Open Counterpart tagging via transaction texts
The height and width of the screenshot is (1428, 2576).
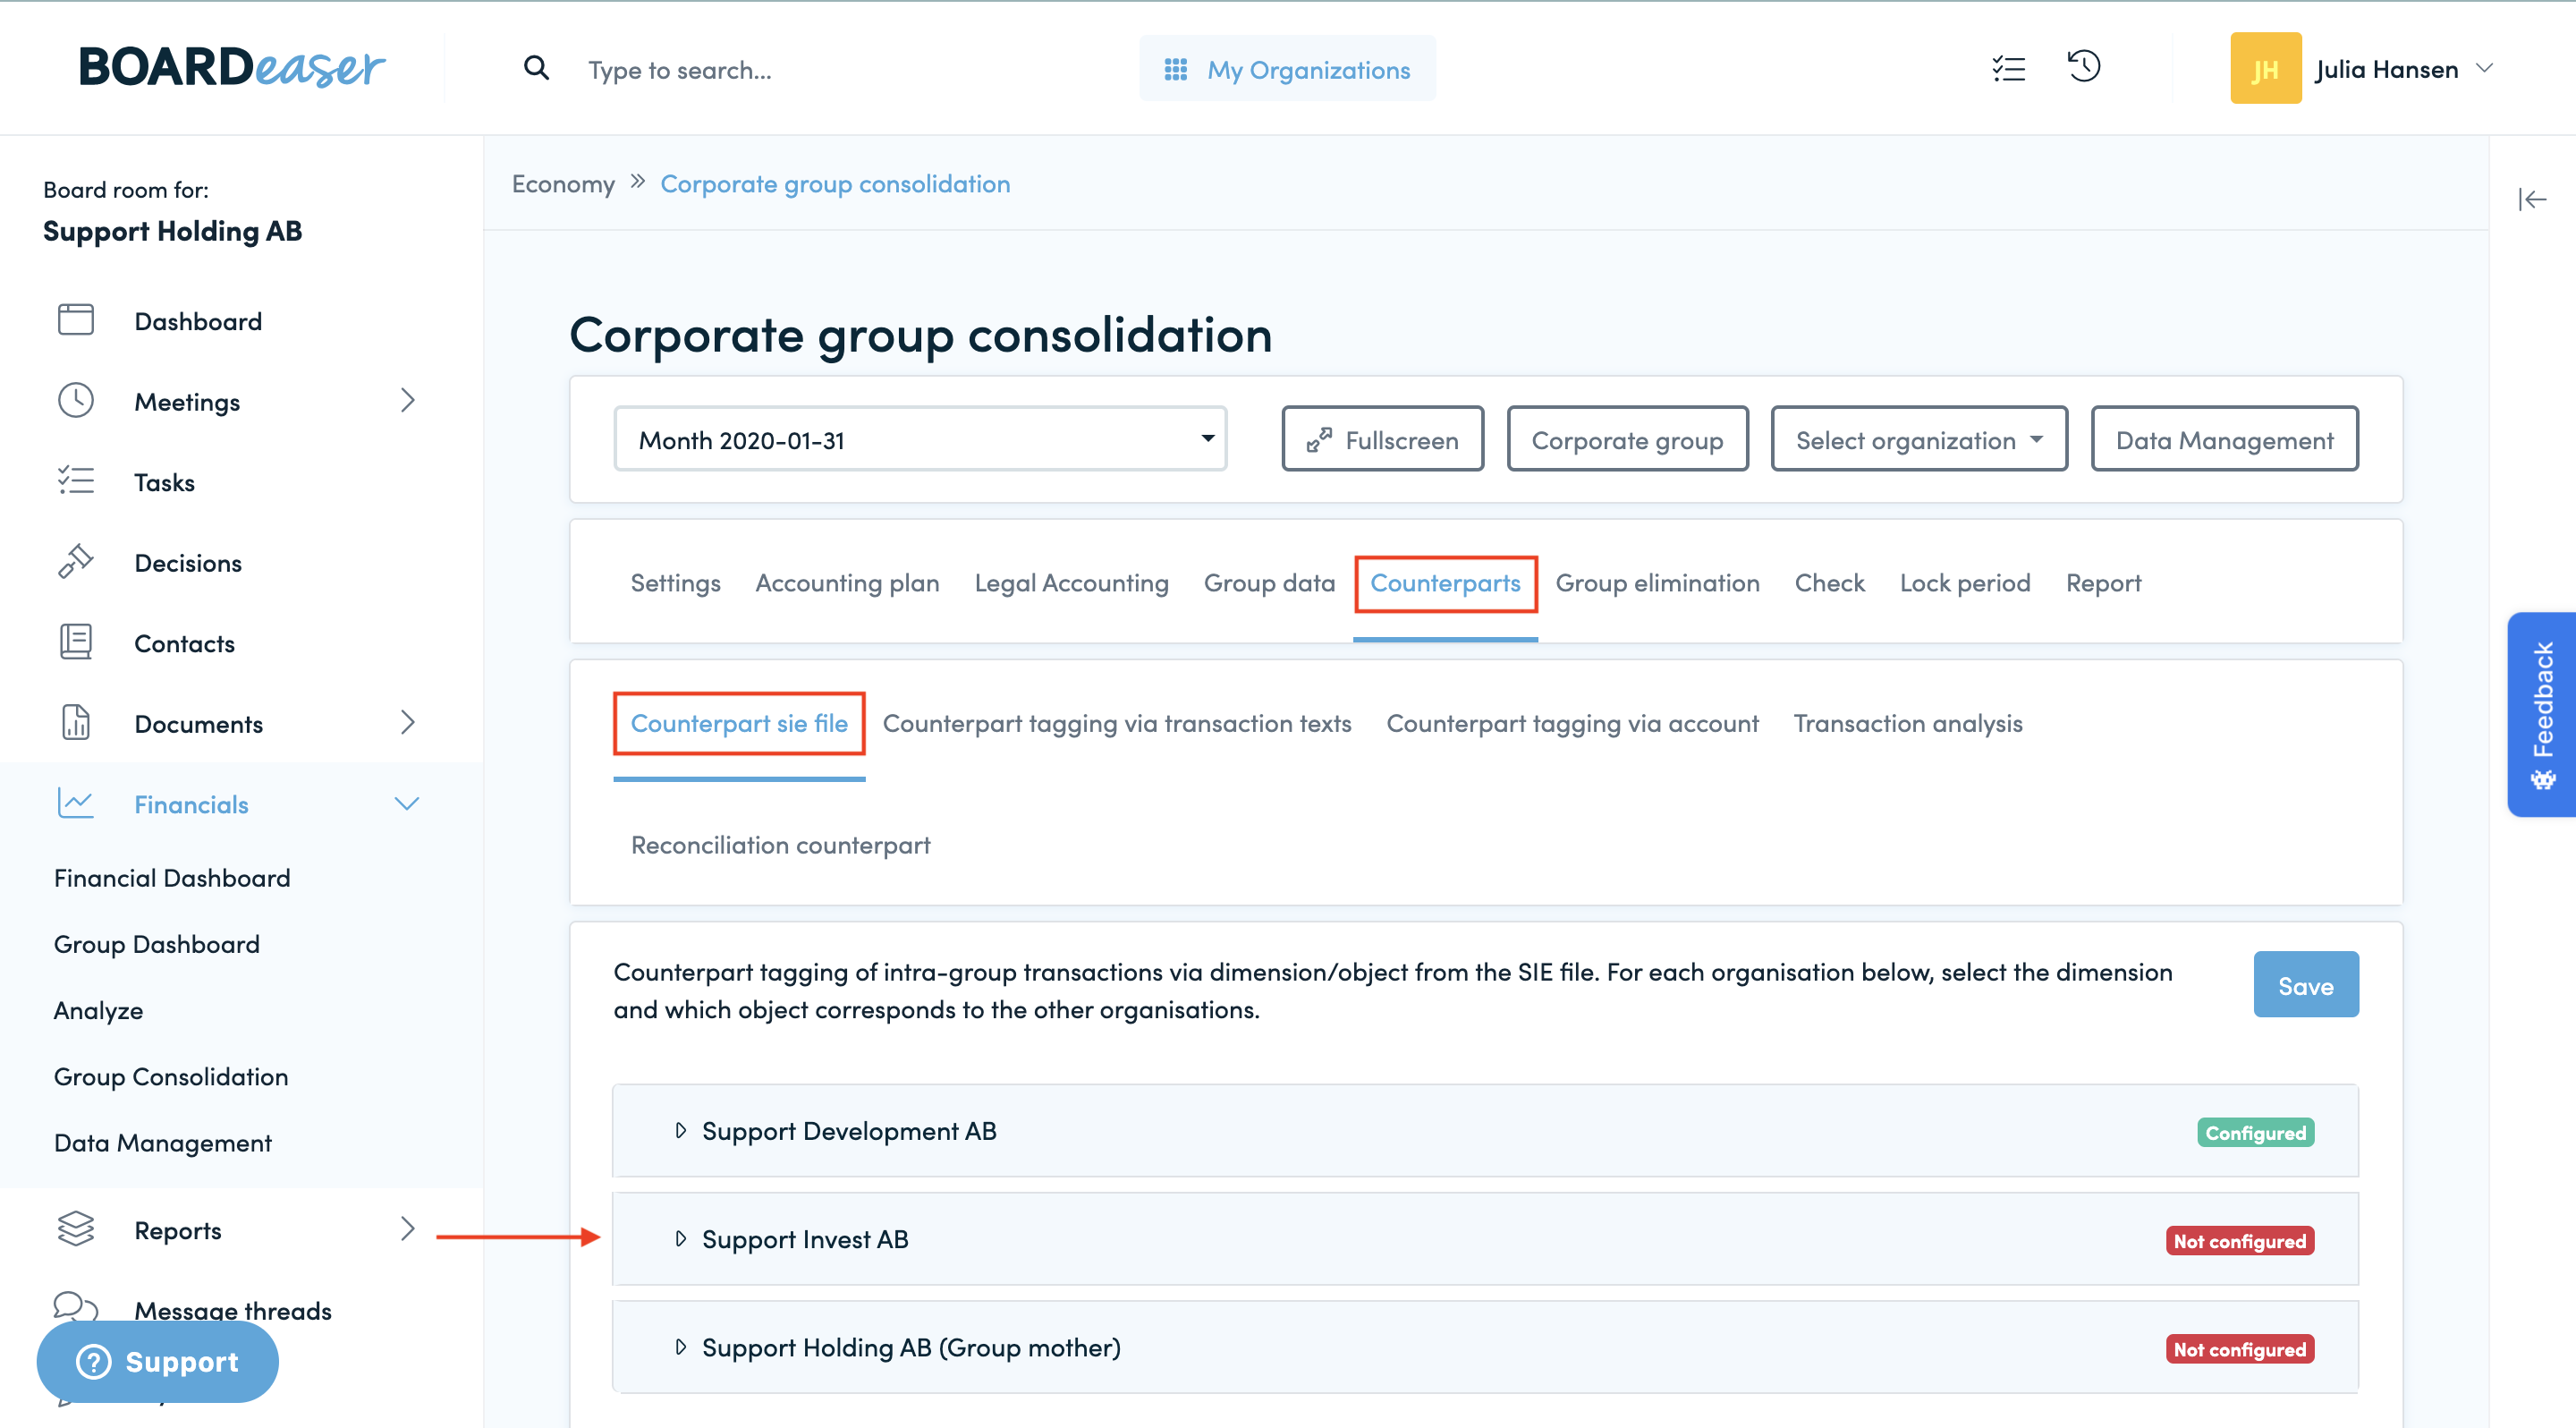pos(1116,723)
